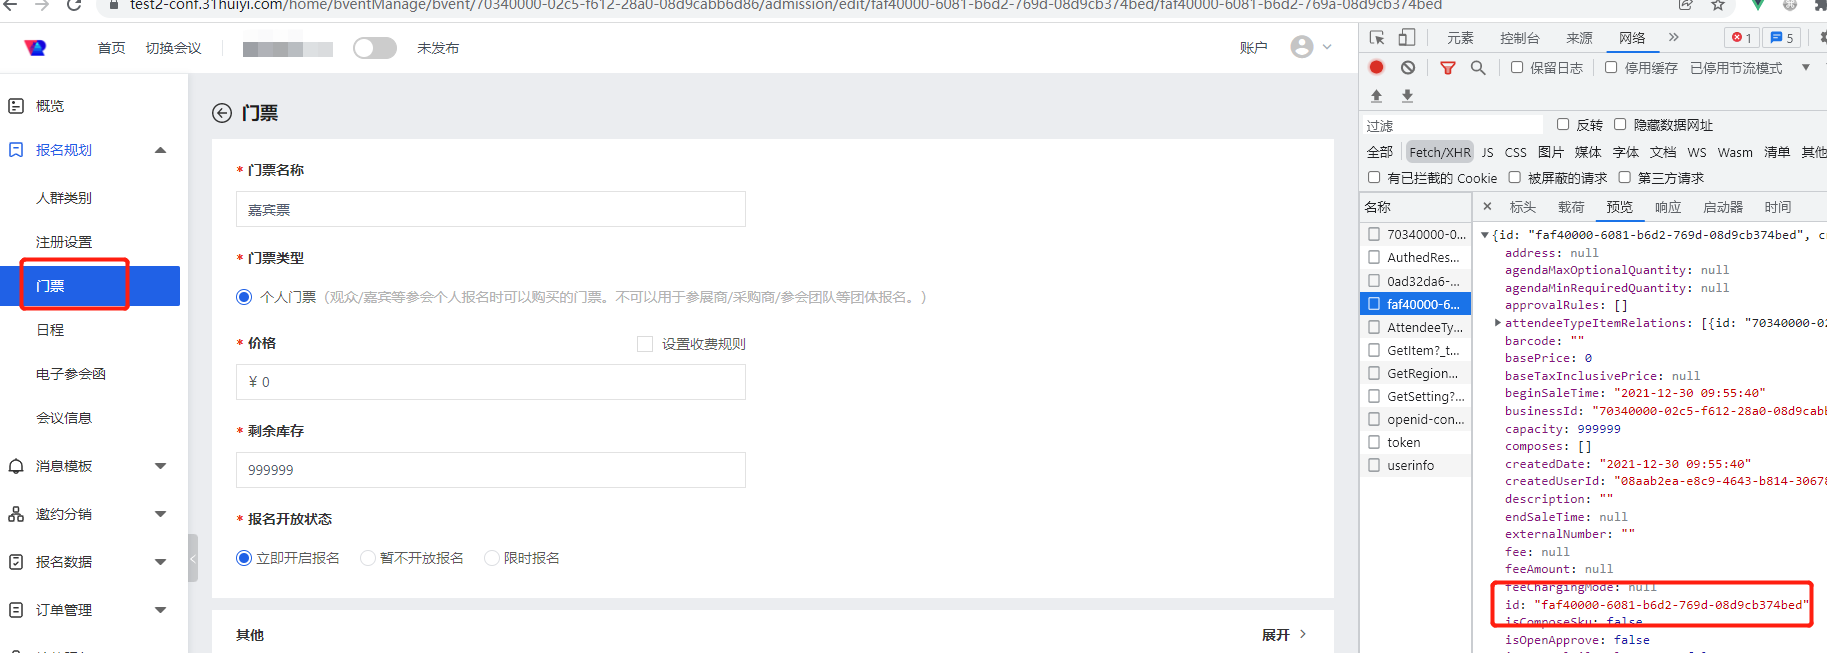Stop recording network log (red dot)

(x=1377, y=67)
